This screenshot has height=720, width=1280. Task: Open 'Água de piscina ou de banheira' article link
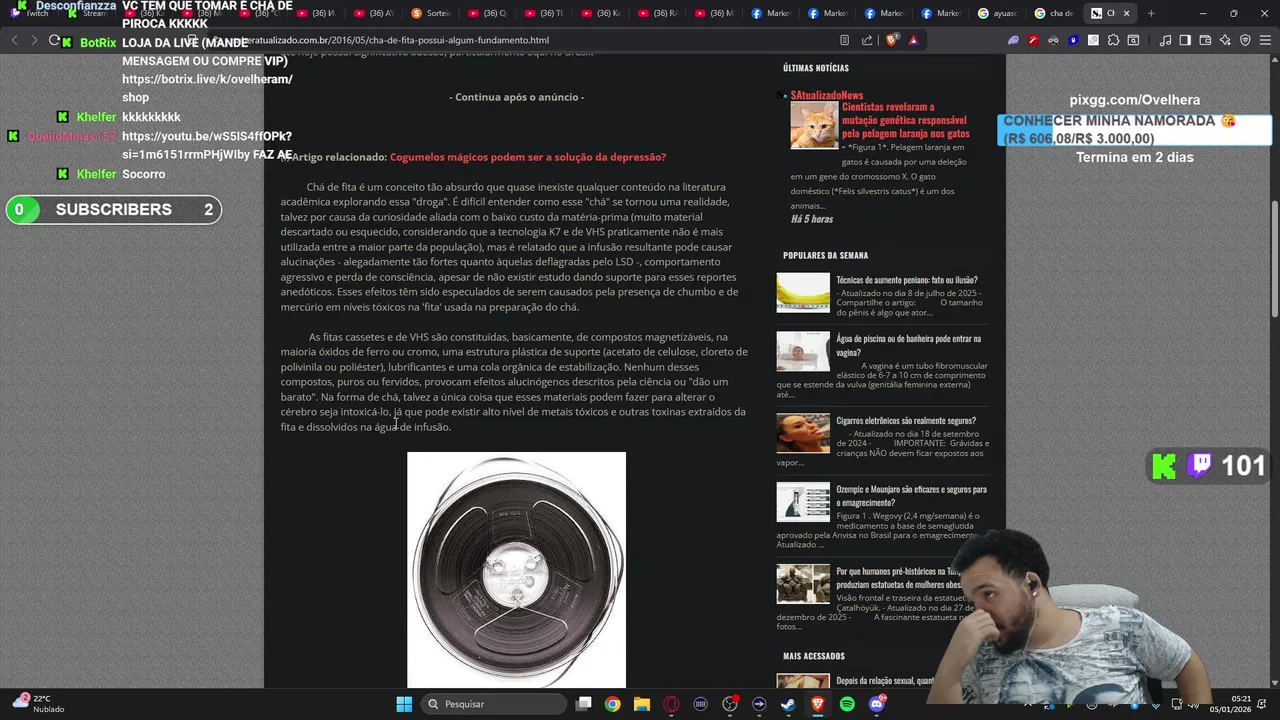[x=909, y=345]
